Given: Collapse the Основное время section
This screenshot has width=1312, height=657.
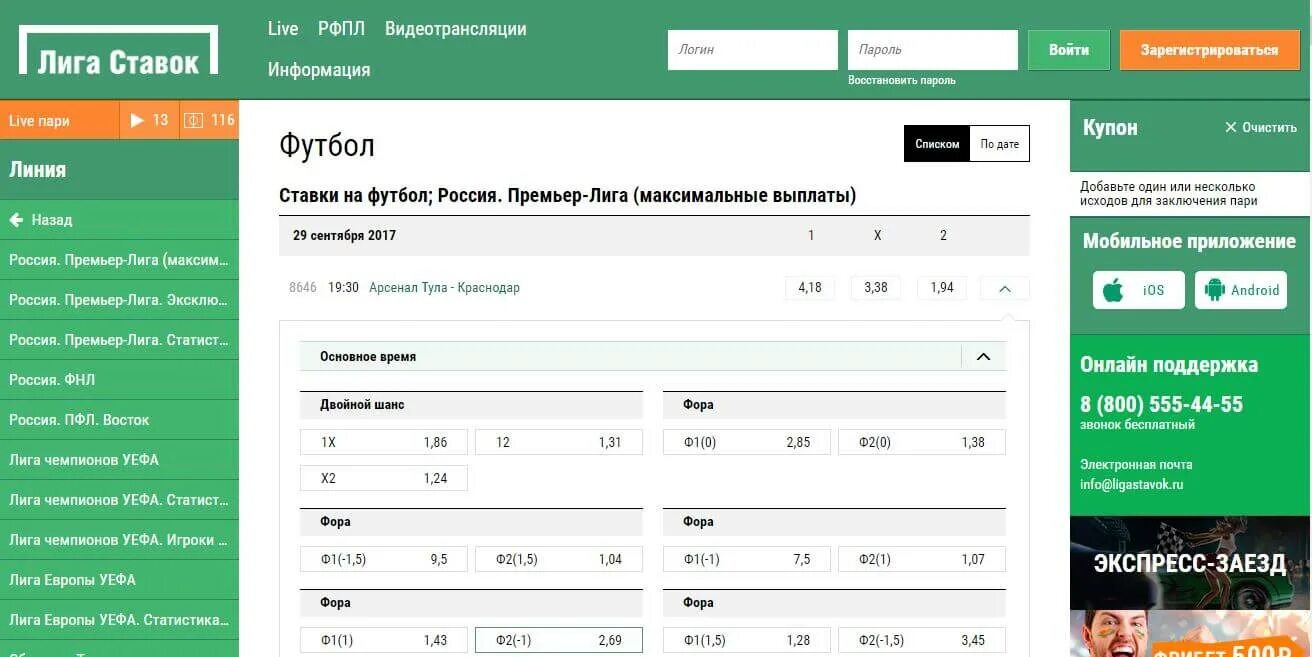Looking at the screenshot, I should click(x=983, y=357).
